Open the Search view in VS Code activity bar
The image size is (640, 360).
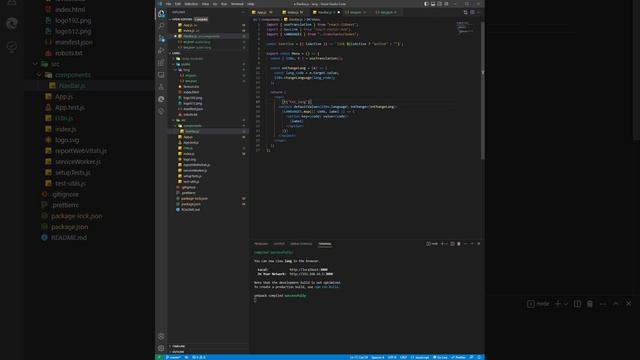pos(161,26)
